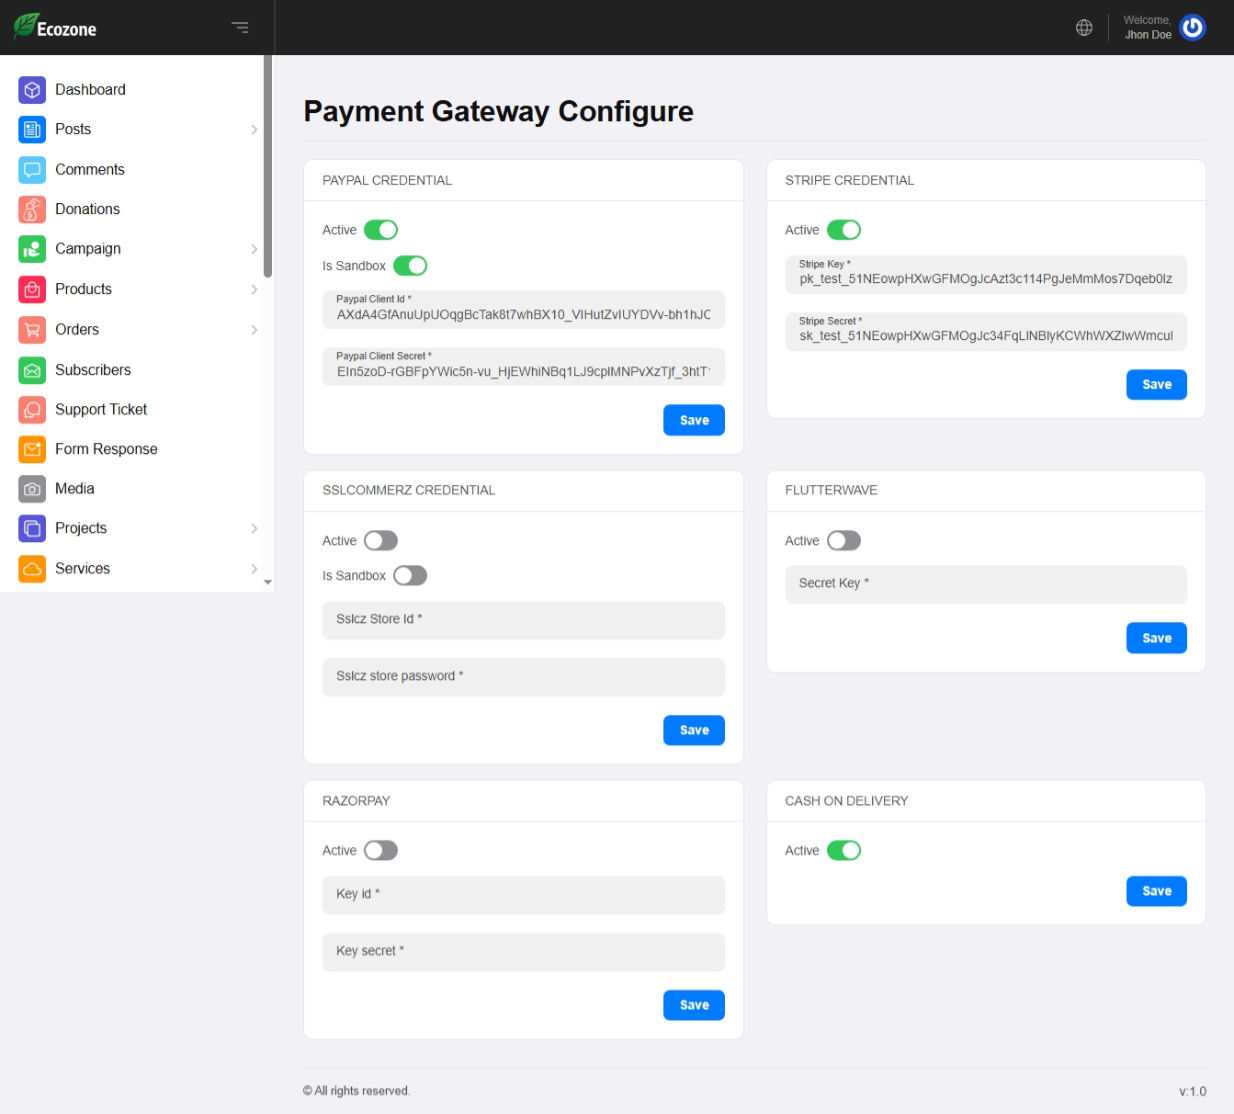This screenshot has height=1114, width=1234.
Task: Save the Stripe credential settings
Action: point(1156,385)
